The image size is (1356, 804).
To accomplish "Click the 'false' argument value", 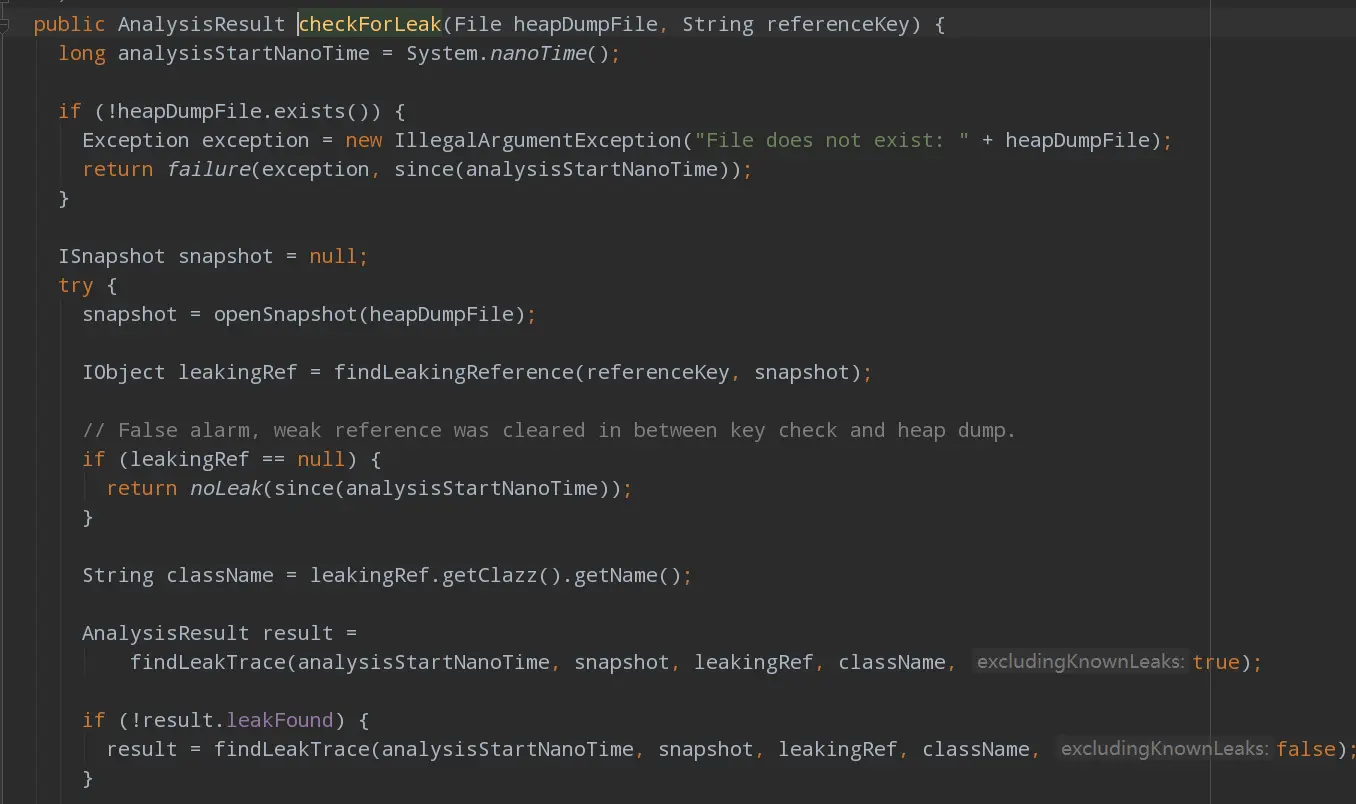I will point(1306,749).
